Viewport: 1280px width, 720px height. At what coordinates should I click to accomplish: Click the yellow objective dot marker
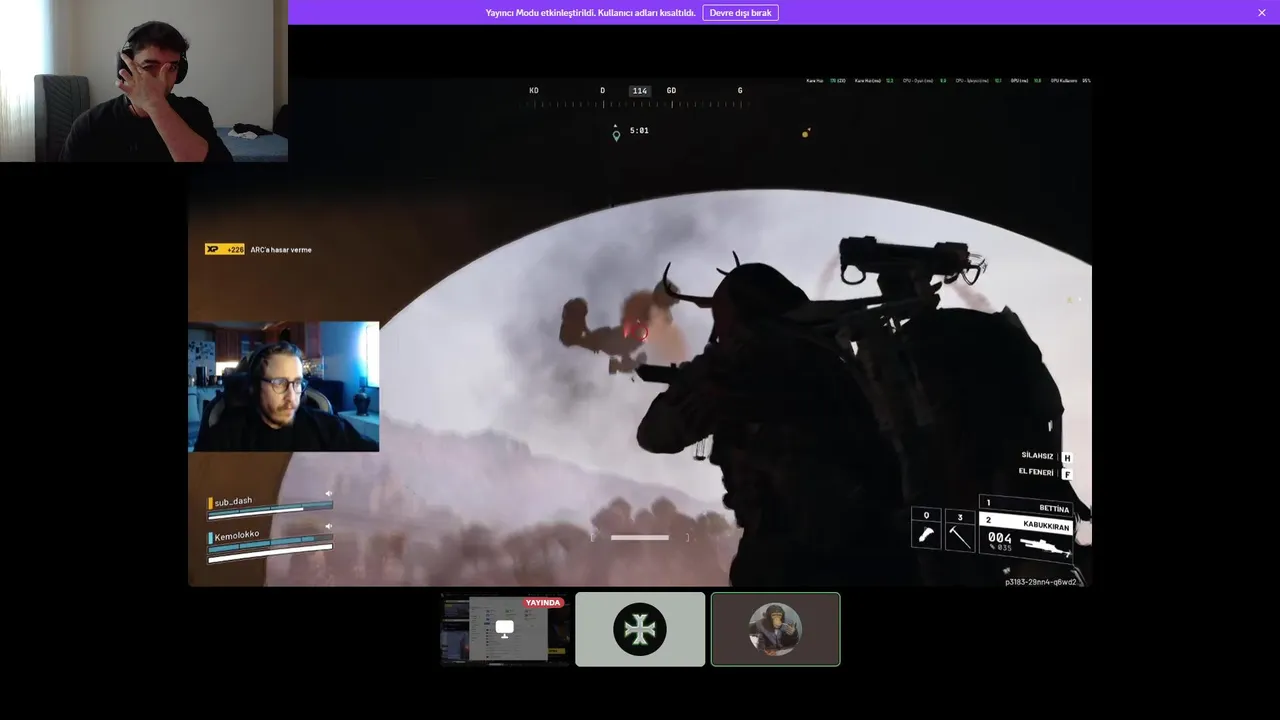coord(805,133)
